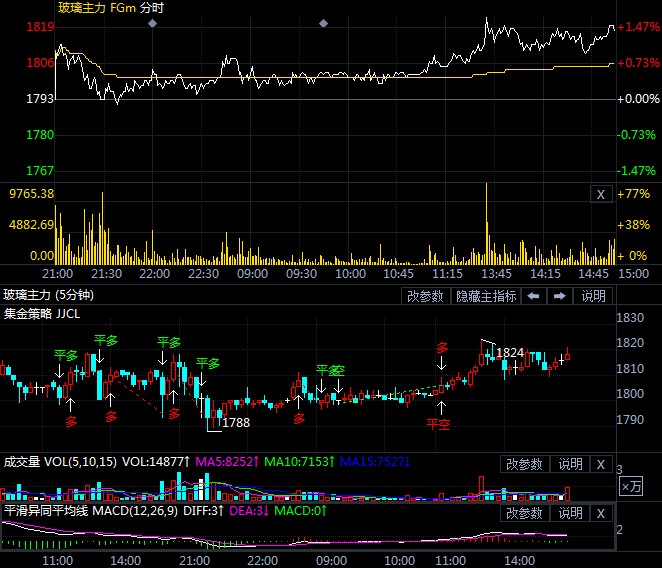Click the first diamond marker on the 分时 chart
This screenshot has width=662, height=568.
click(x=152, y=22)
